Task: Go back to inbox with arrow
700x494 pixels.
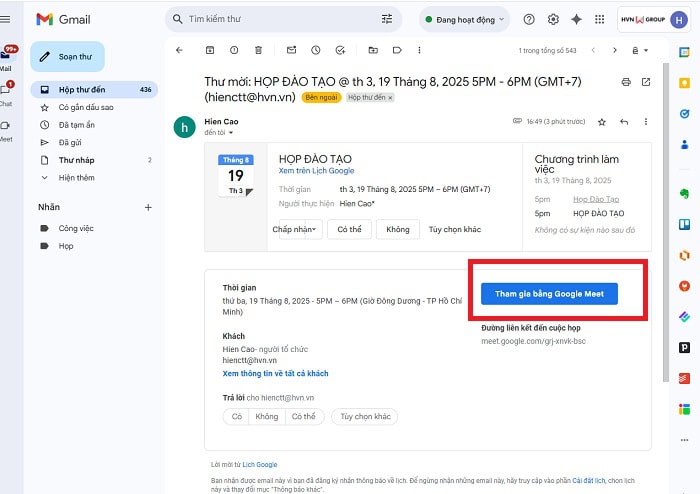Action: tap(179, 49)
